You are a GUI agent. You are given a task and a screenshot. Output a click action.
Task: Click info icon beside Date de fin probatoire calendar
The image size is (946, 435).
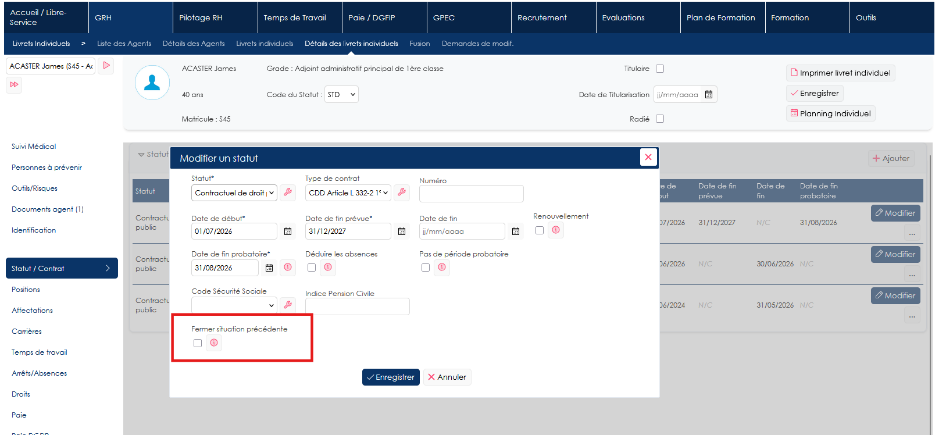click(x=288, y=267)
